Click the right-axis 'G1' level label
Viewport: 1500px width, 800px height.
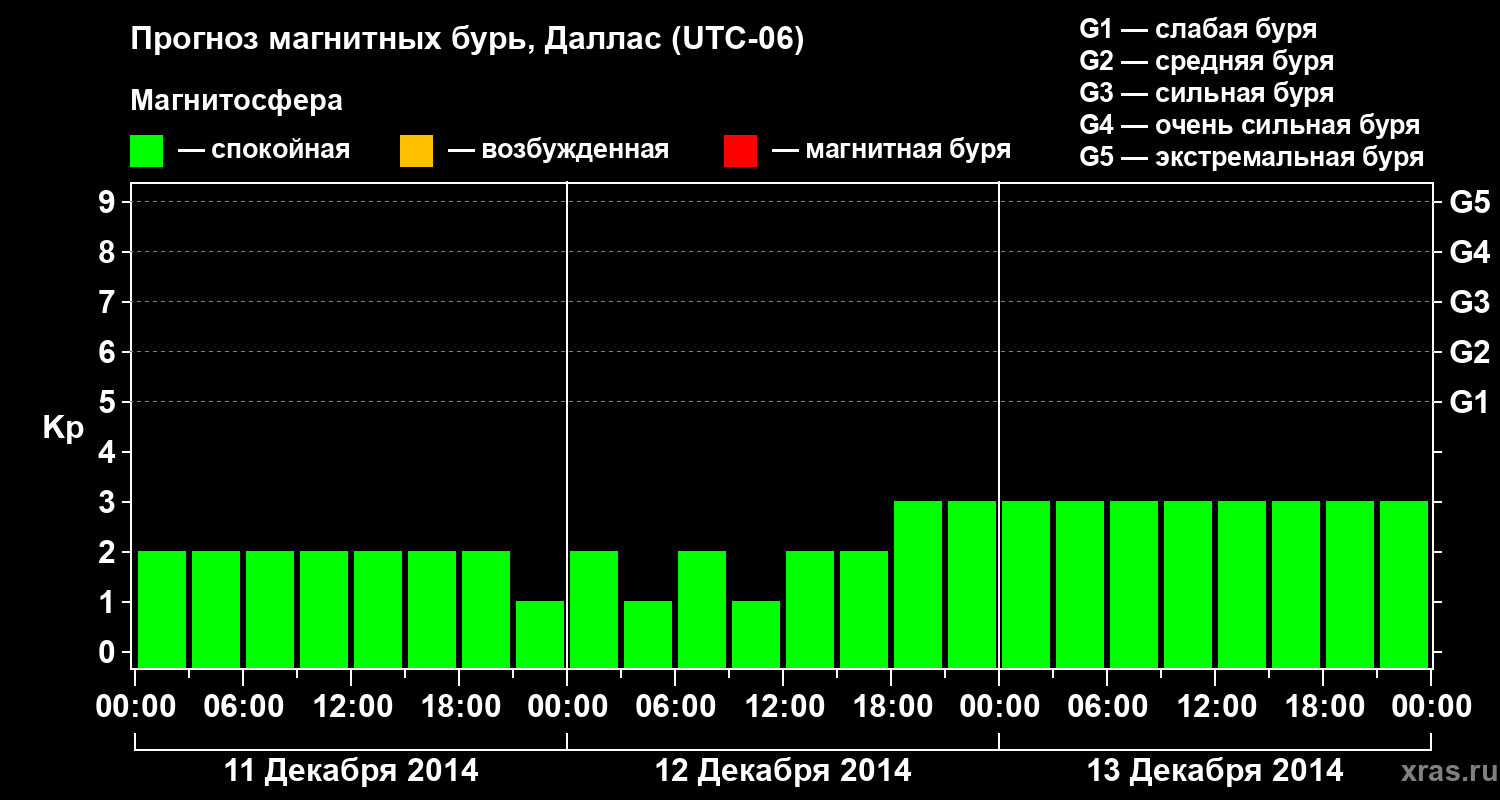point(1470,402)
